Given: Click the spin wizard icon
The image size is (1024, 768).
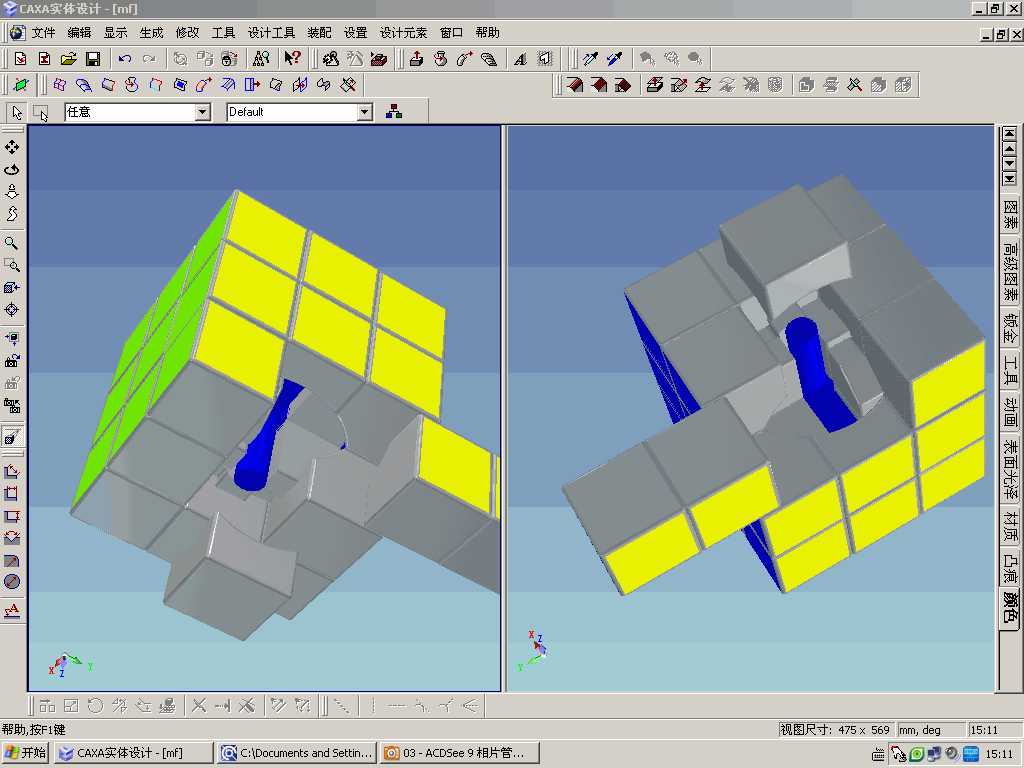Looking at the screenshot, I should click(x=441, y=59).
